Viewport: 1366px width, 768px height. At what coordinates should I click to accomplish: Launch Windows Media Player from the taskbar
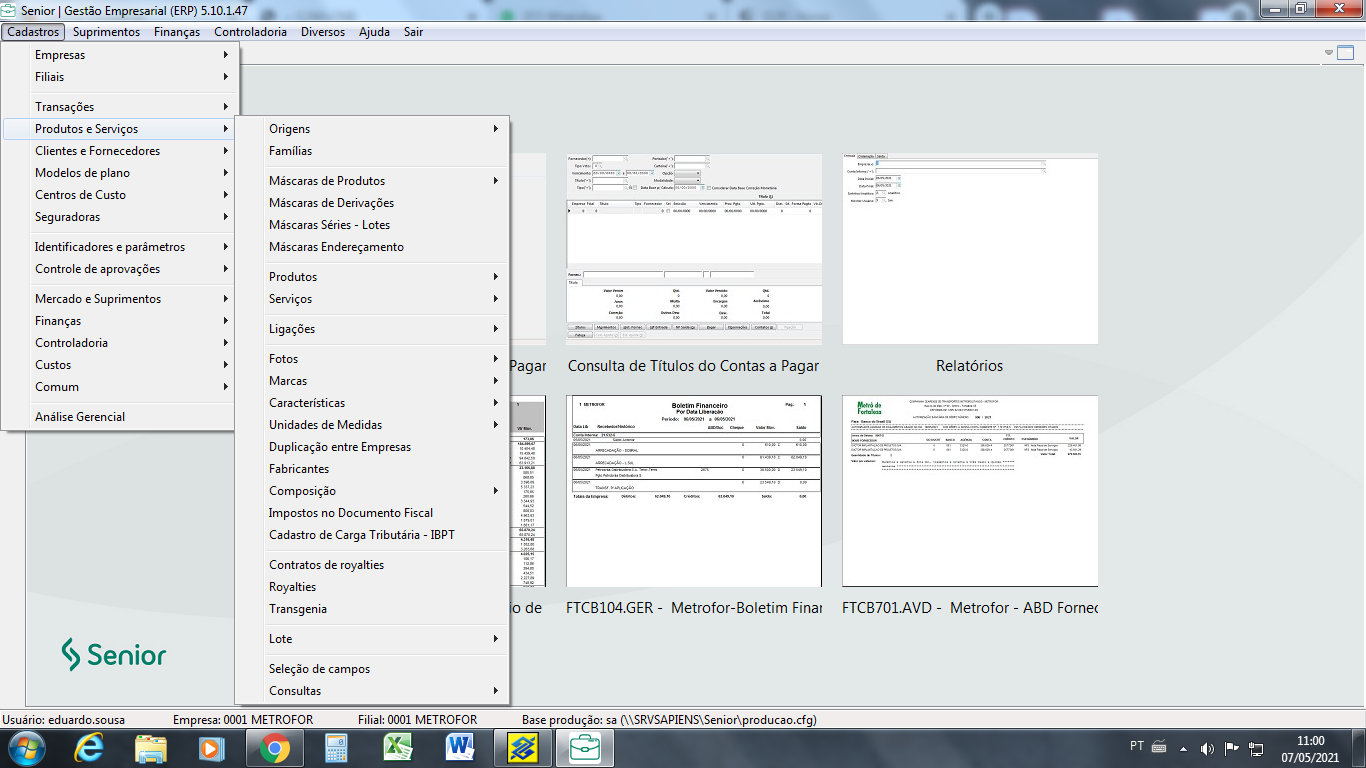(x=211, y=746)
